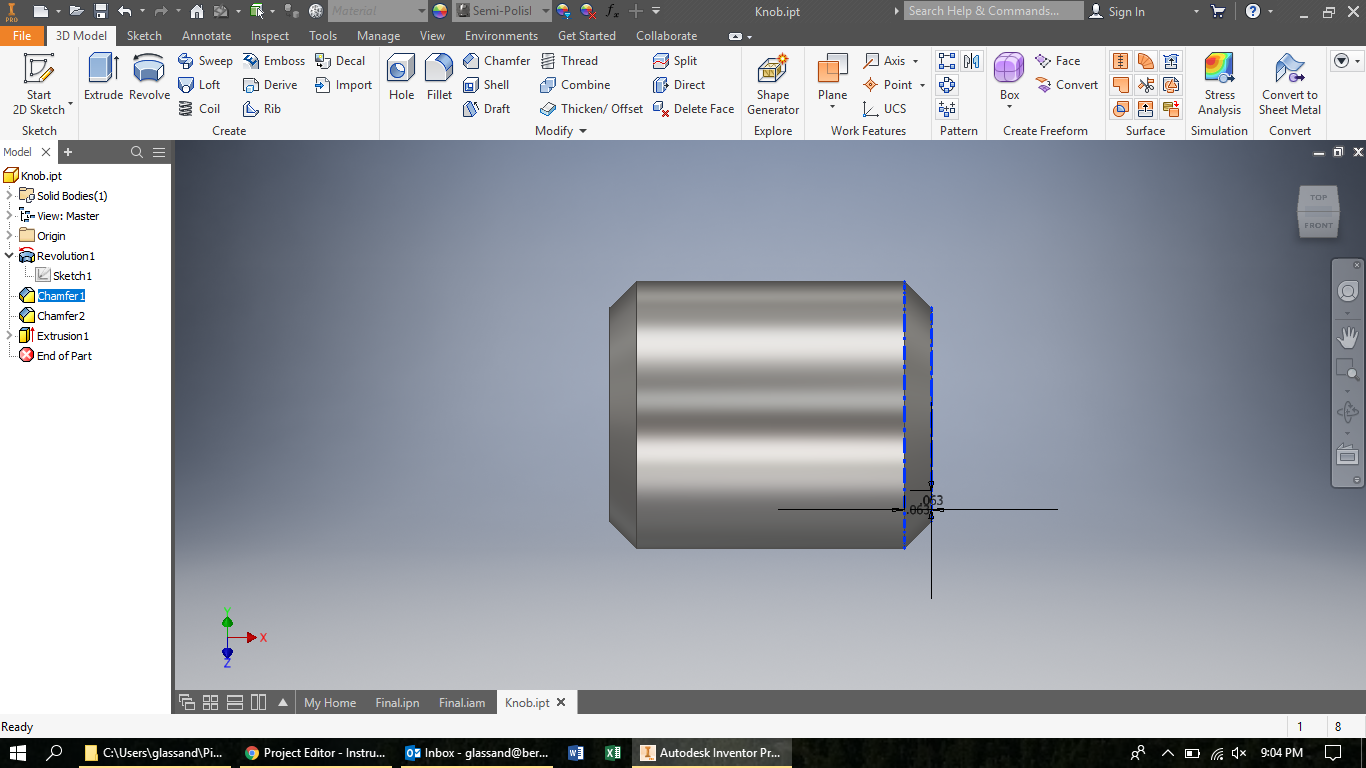Screen dimensions: 1366x768
Task: Expand the Modify panel dropdown
Action: click(583, 131)
